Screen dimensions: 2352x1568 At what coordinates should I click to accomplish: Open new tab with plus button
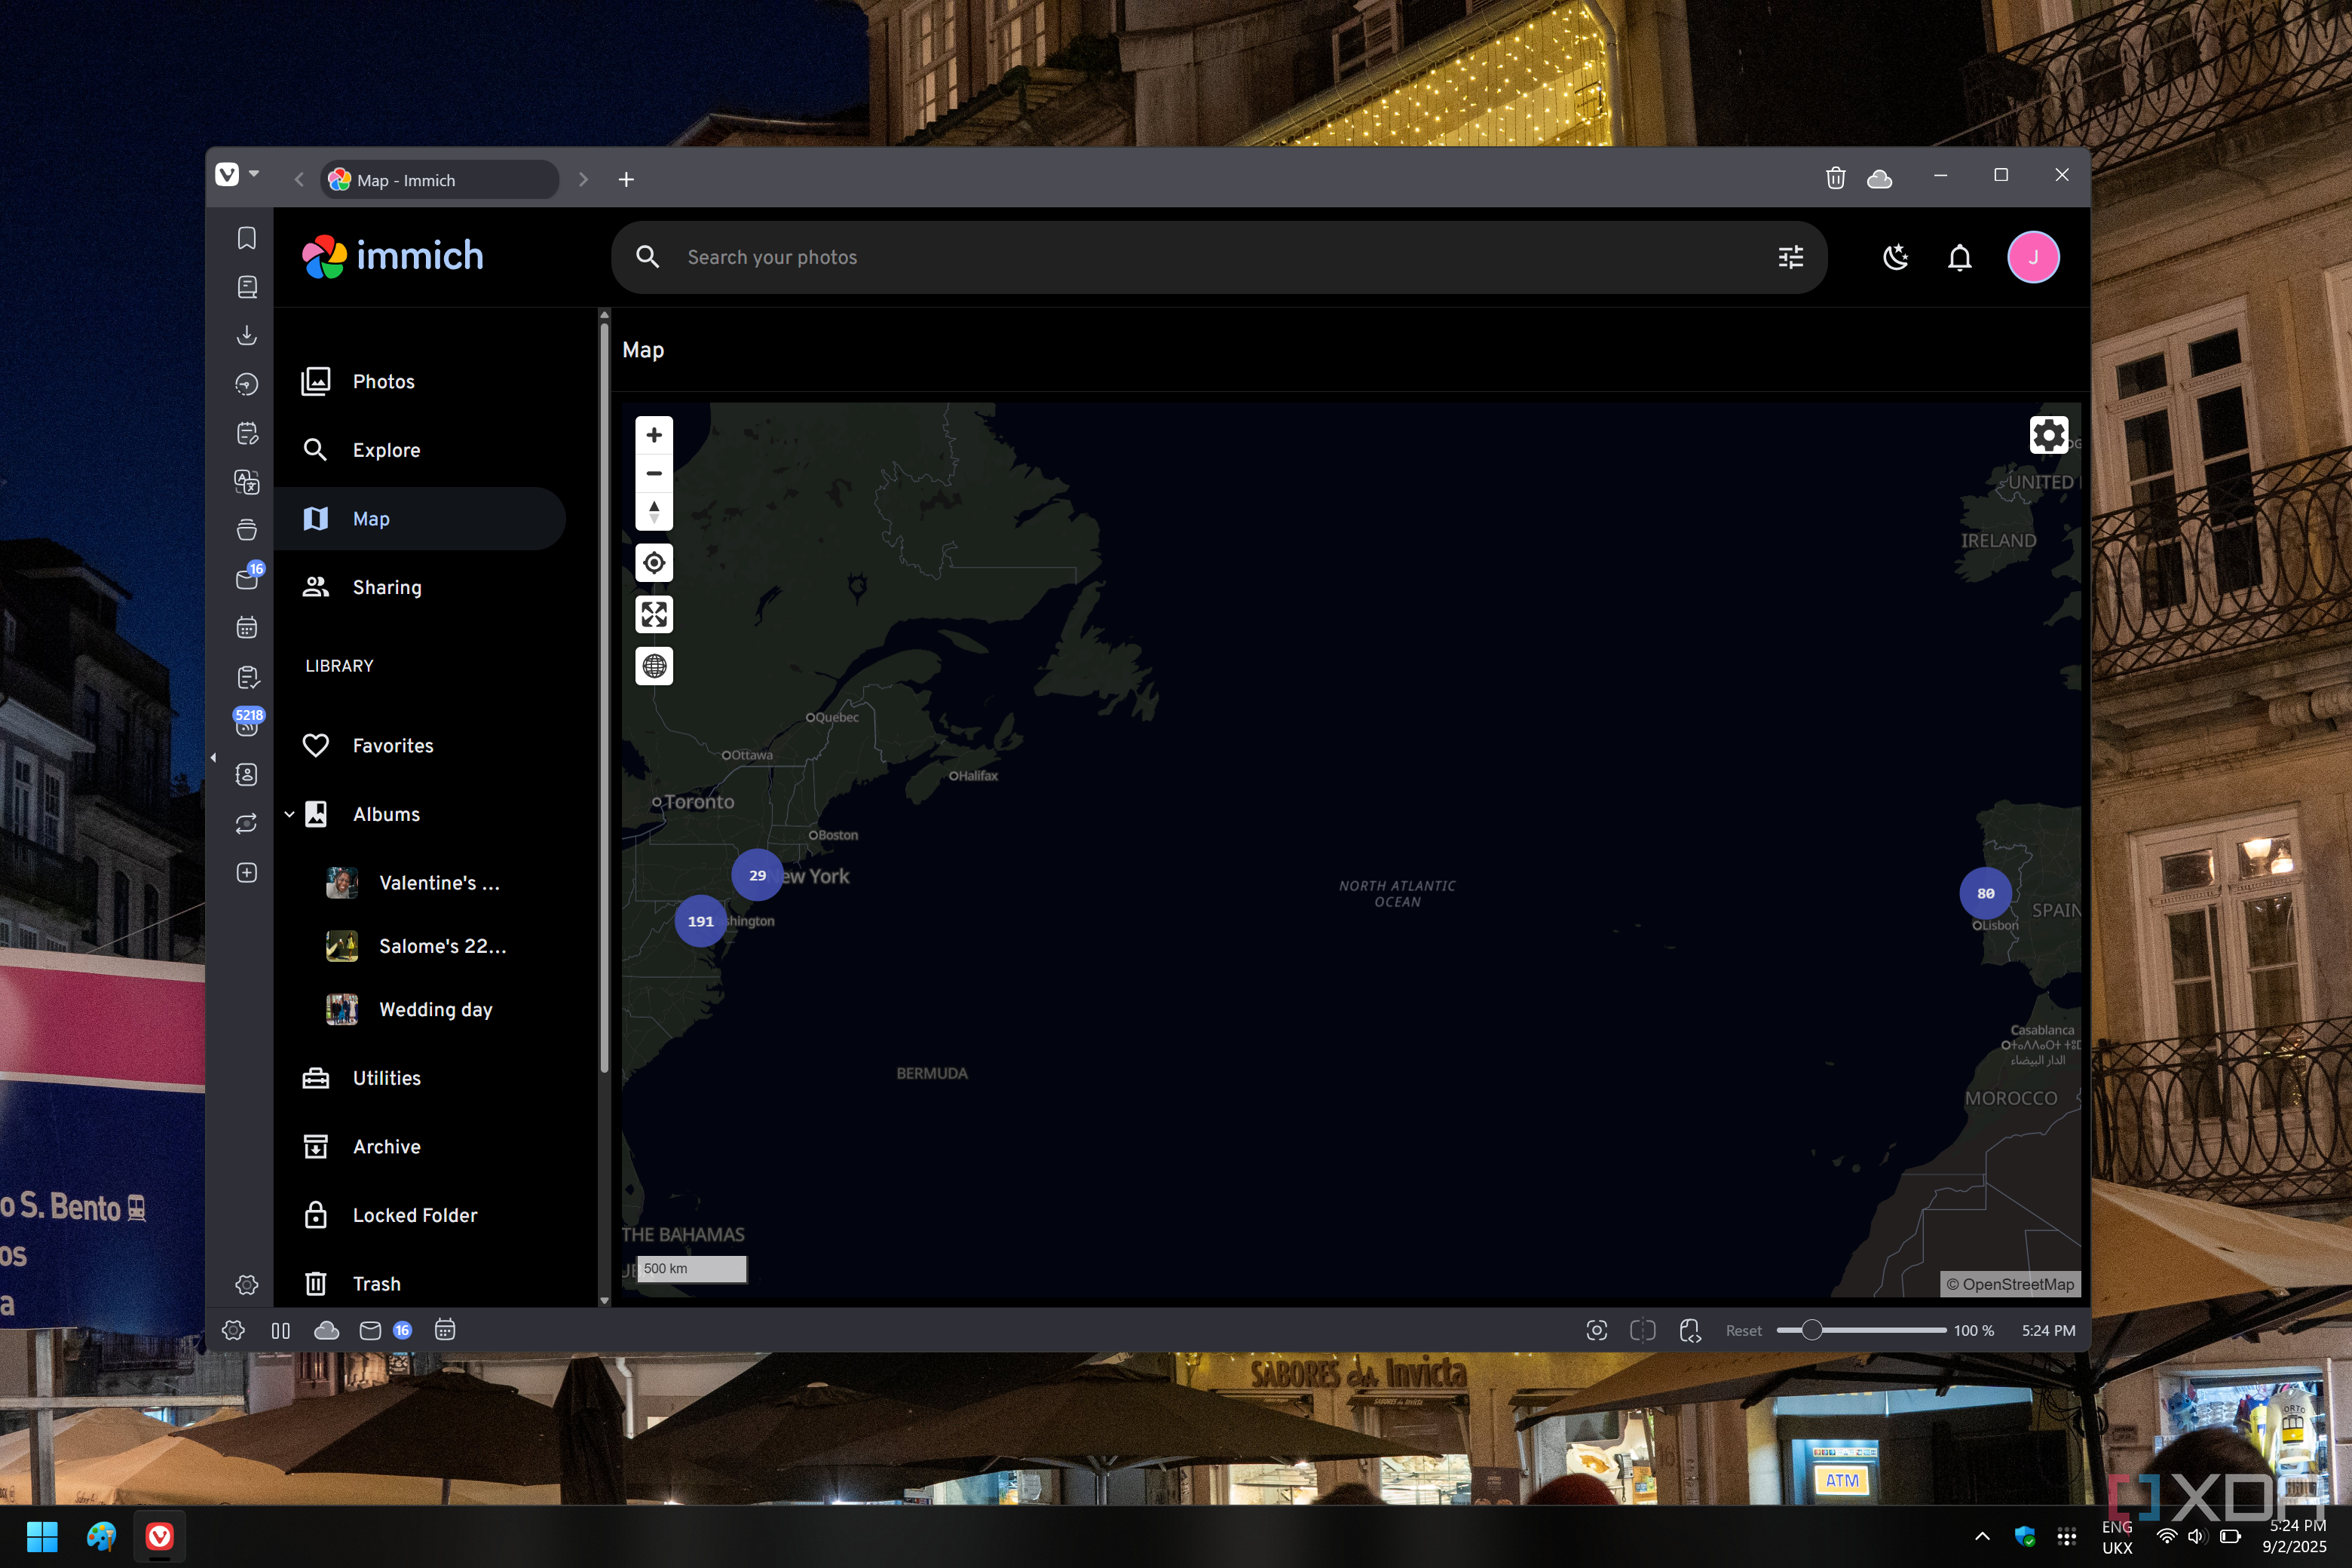coord(626,179)
